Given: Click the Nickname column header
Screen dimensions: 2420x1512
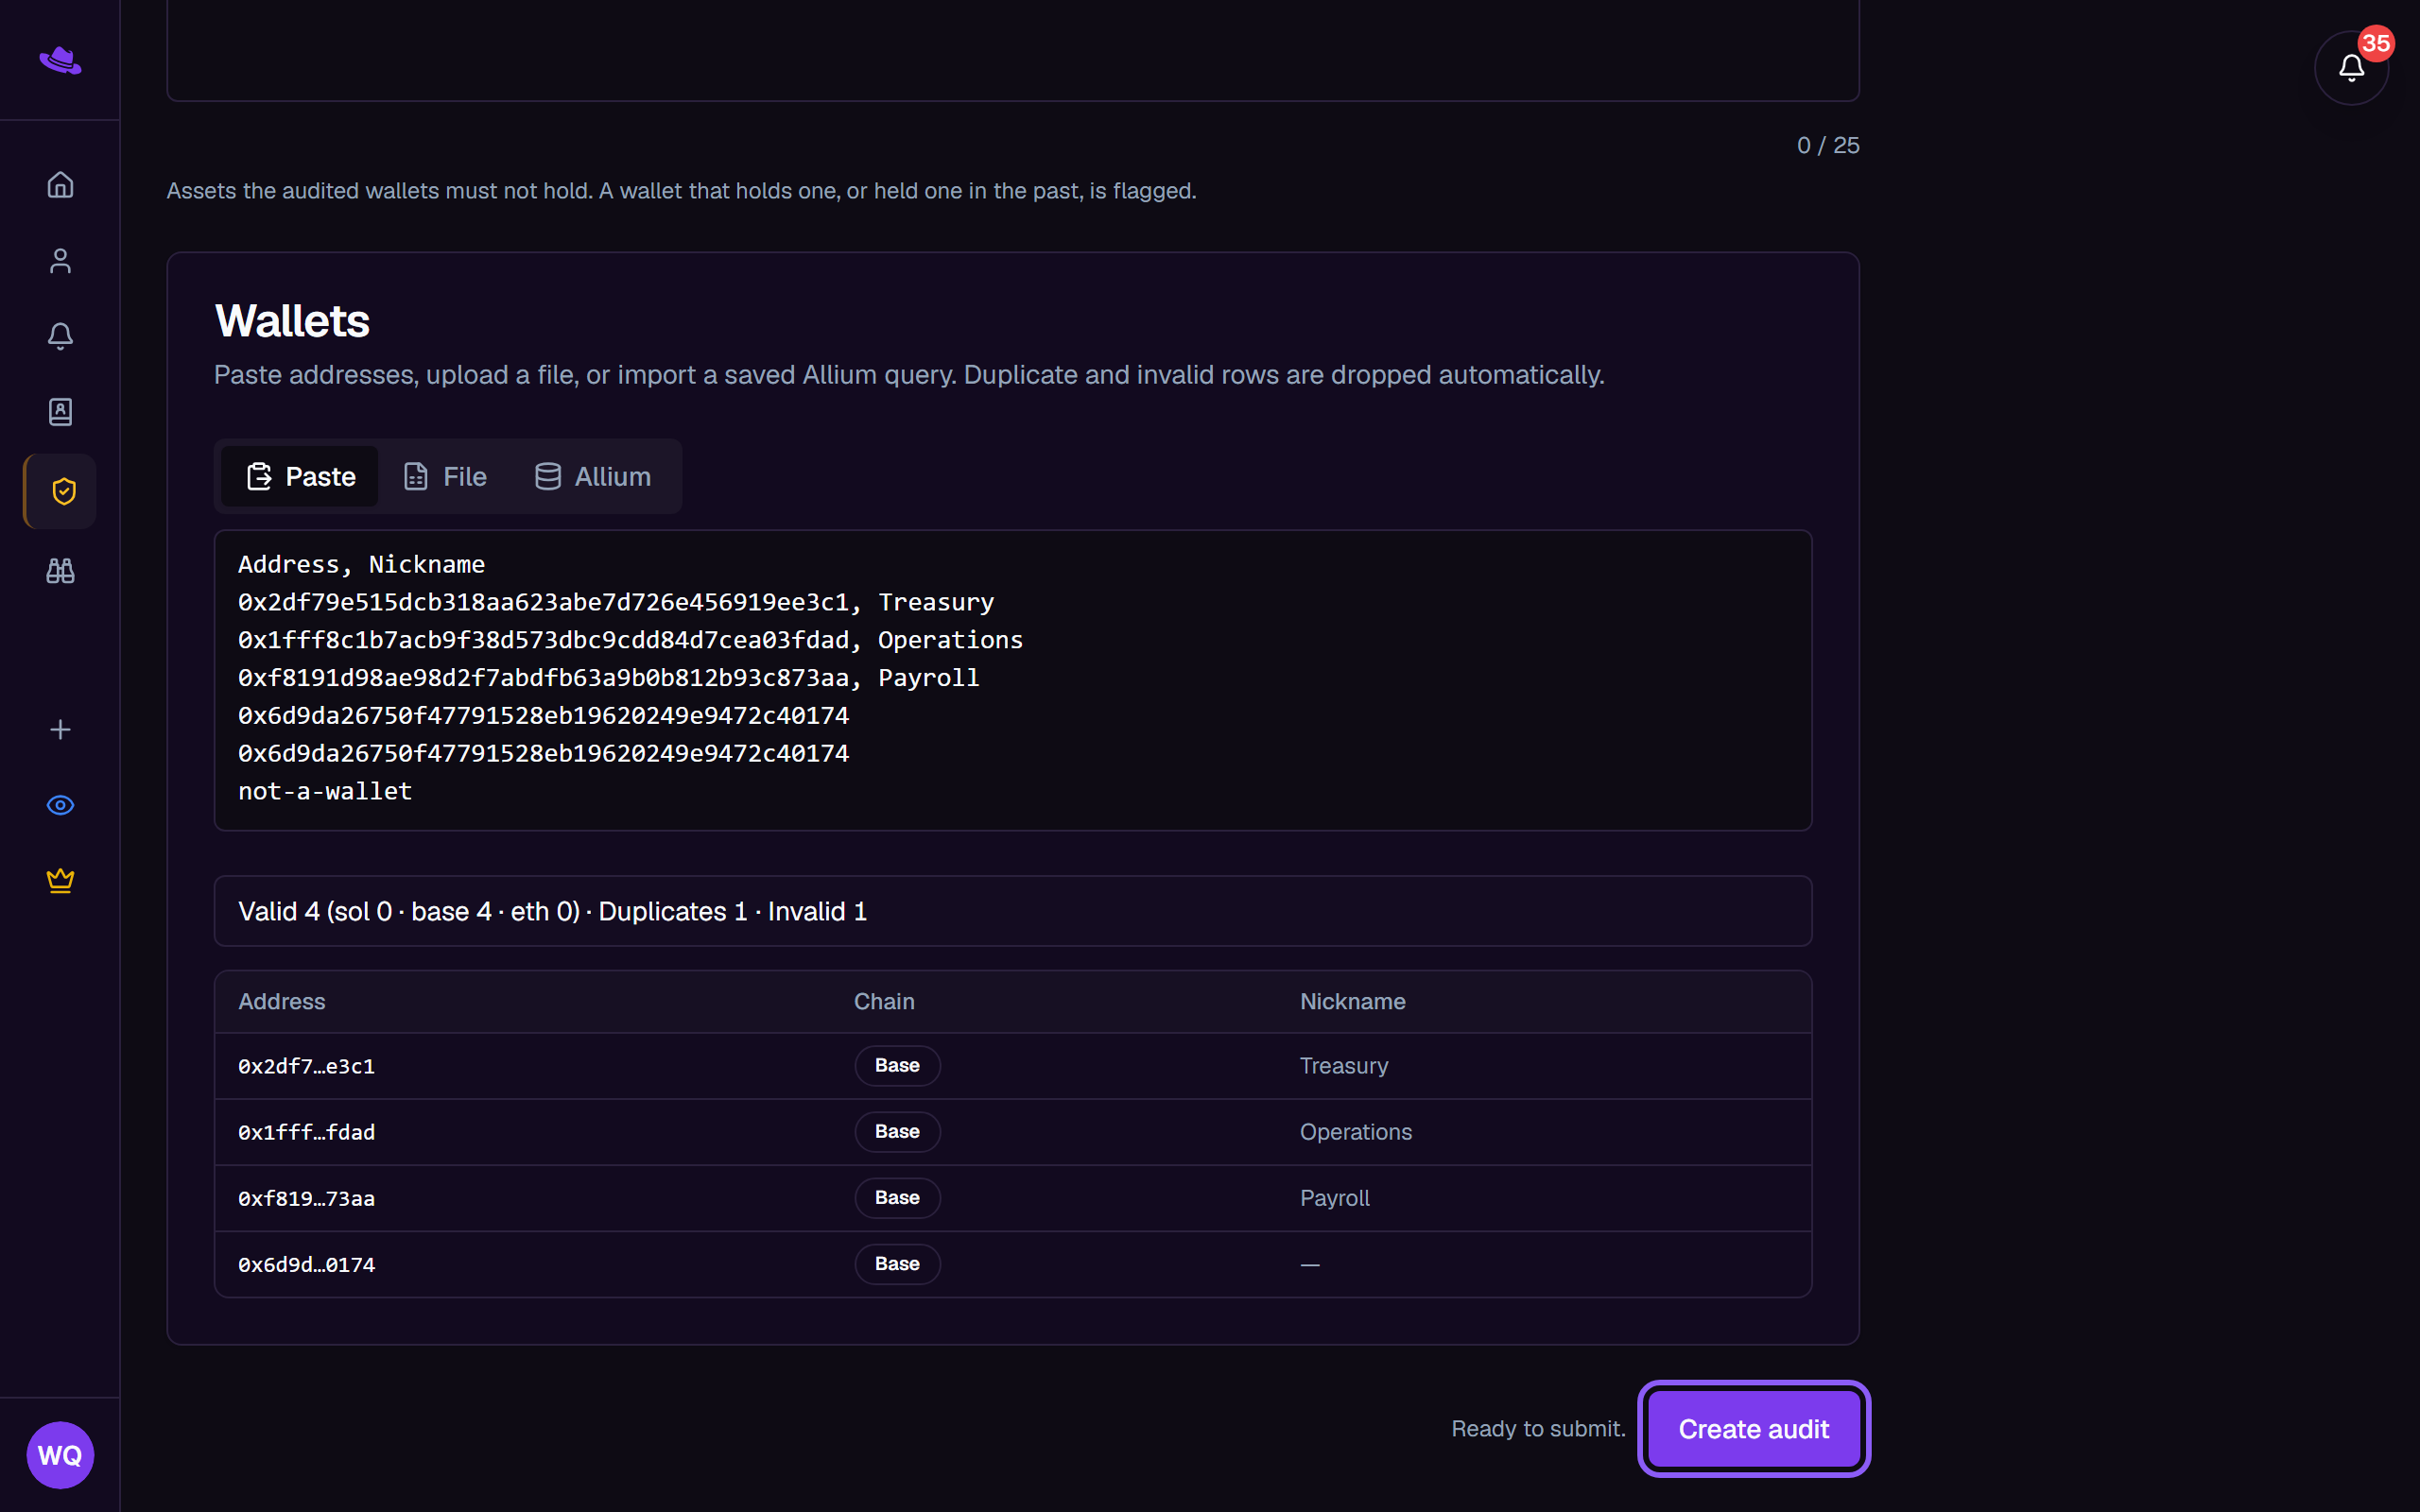Looking at the screenshot, I should coord(1352,1001).
